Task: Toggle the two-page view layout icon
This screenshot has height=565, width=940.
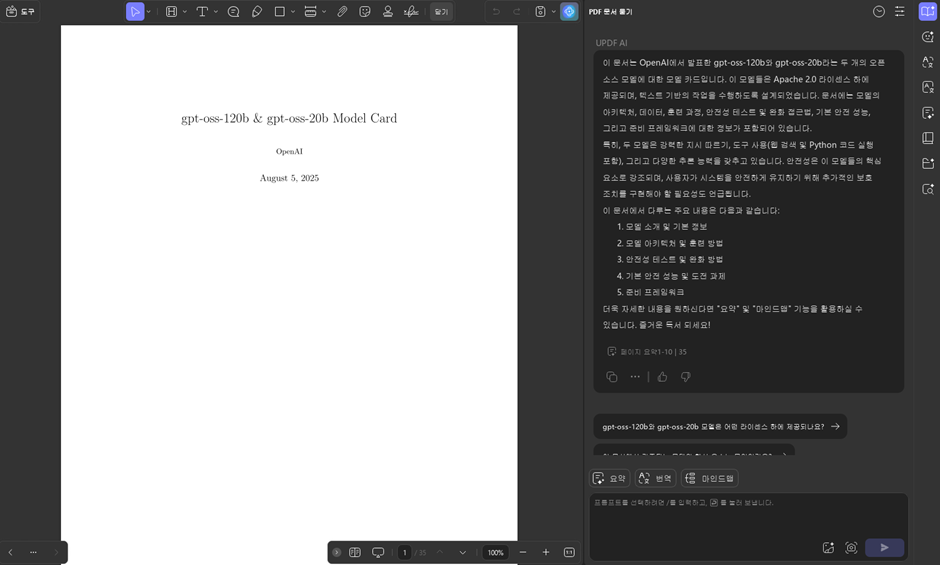Action: click(x=355, y=552)
